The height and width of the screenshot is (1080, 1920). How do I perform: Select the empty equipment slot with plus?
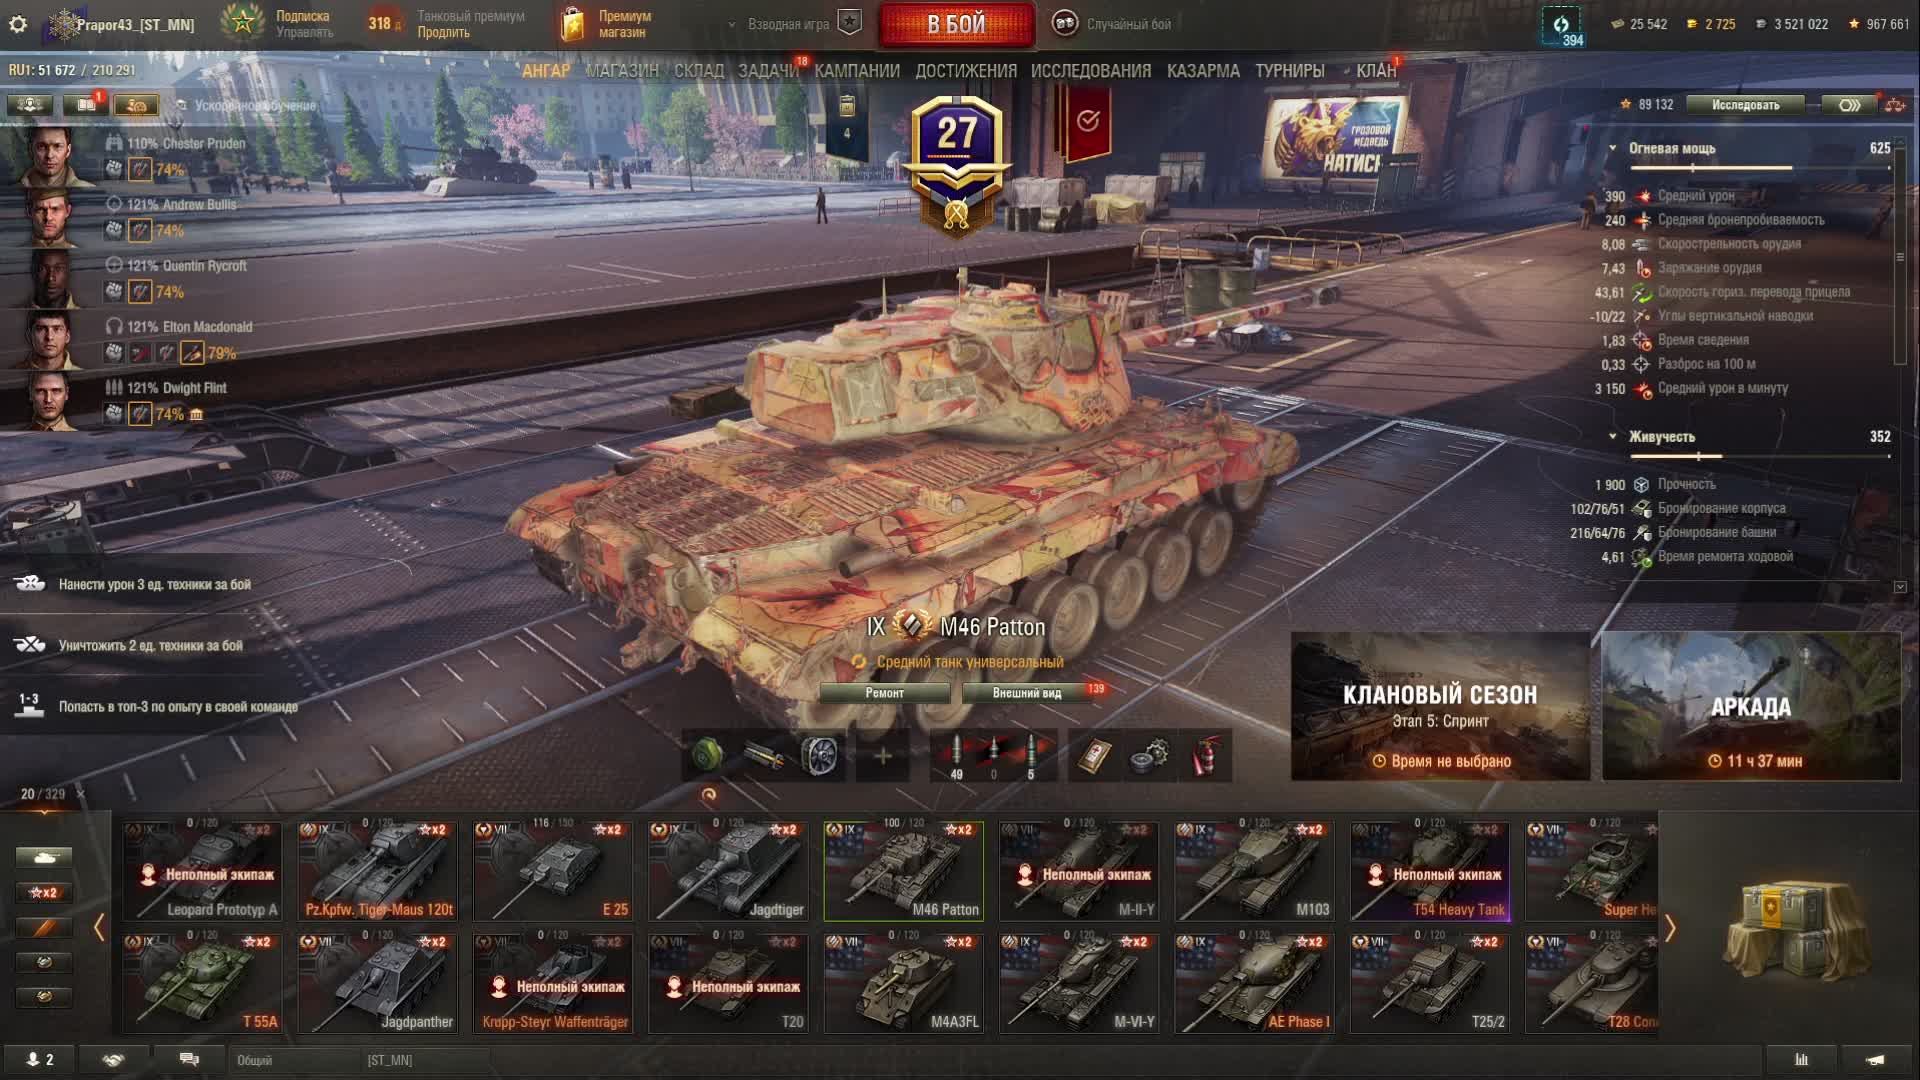tap(883, 756)
